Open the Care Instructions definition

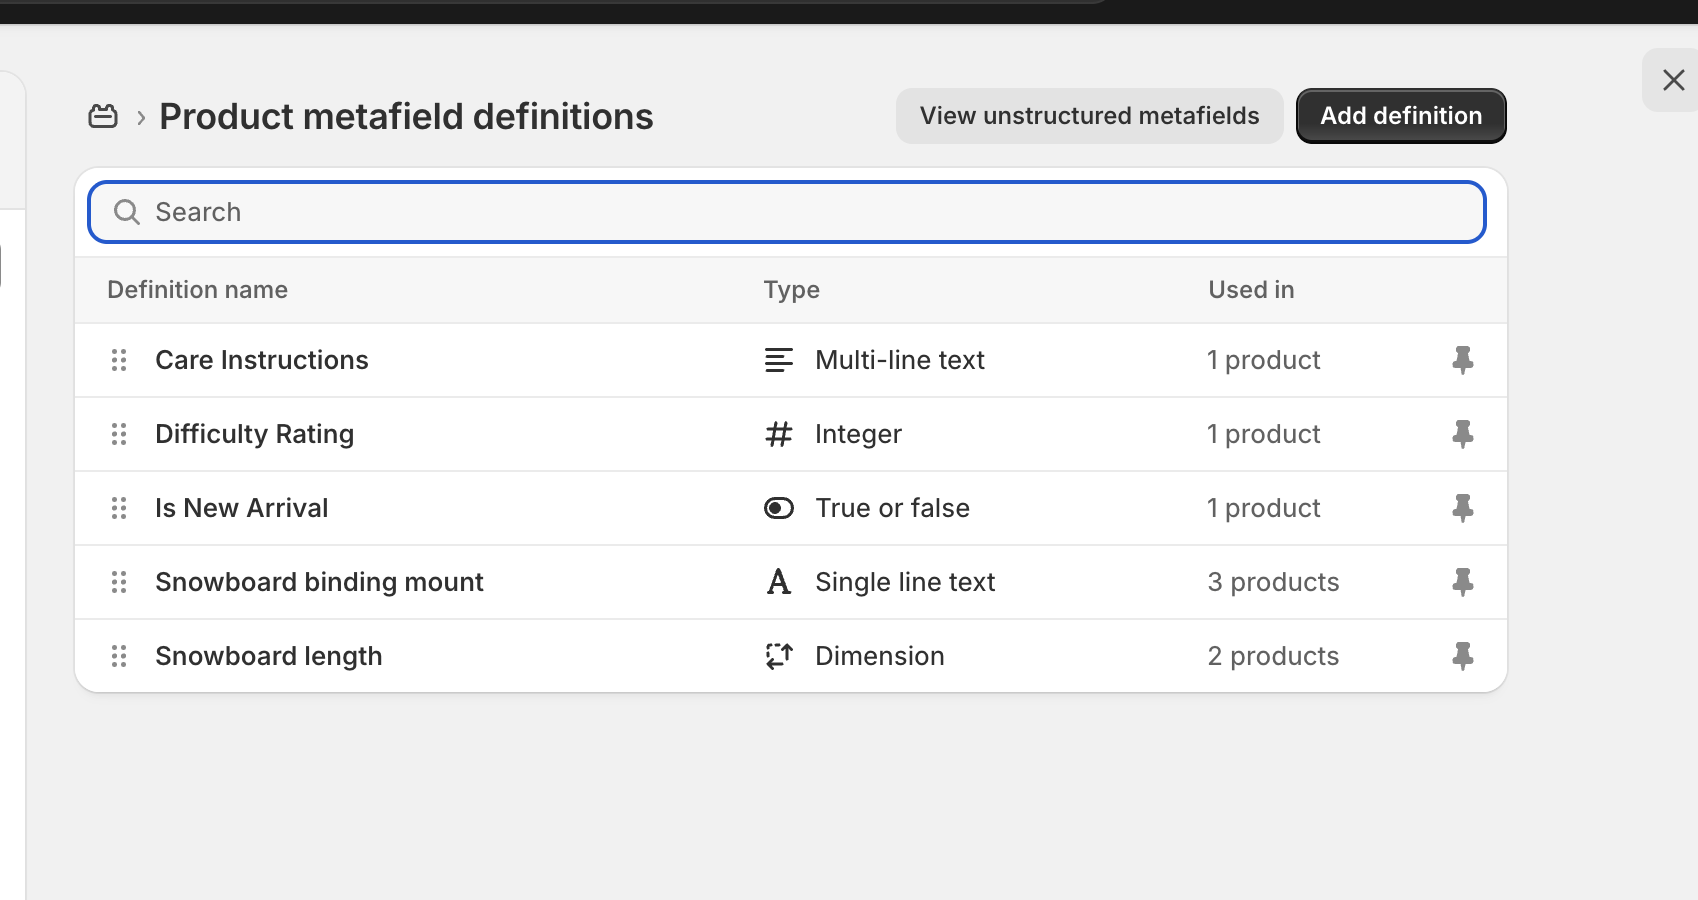point(261,360)
